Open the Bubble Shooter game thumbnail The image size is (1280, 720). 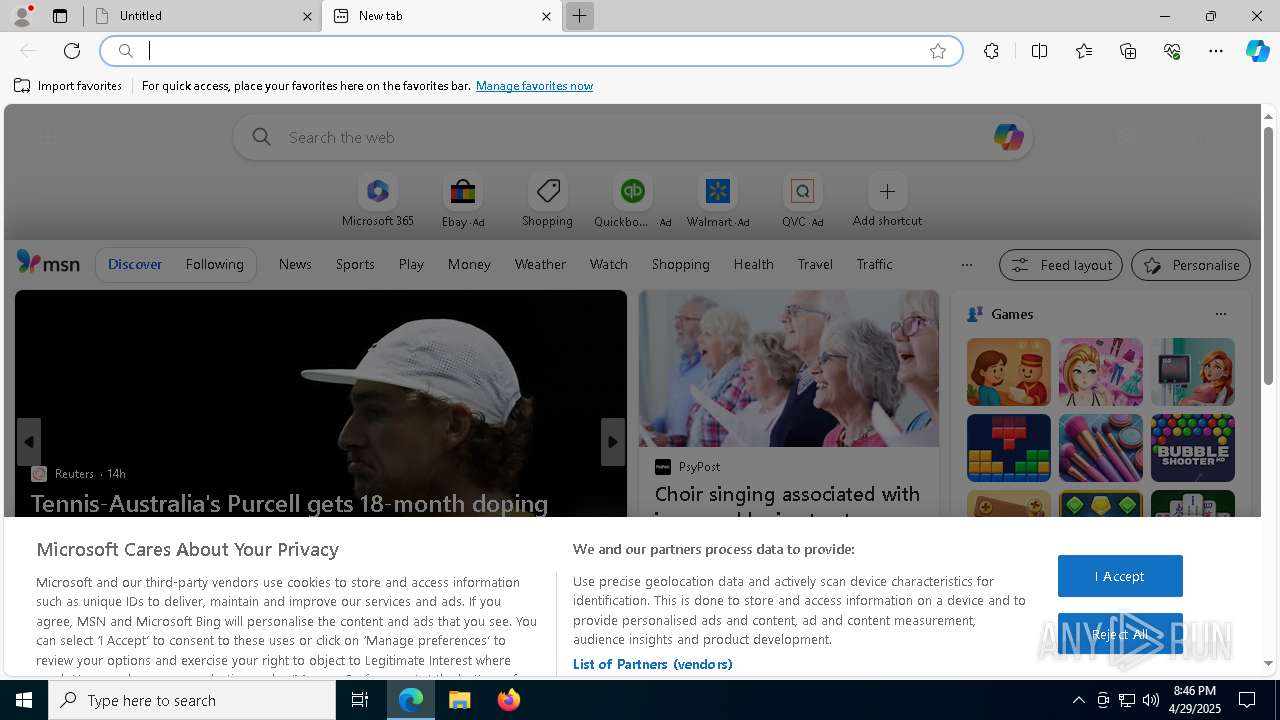tap(1192, 448)
